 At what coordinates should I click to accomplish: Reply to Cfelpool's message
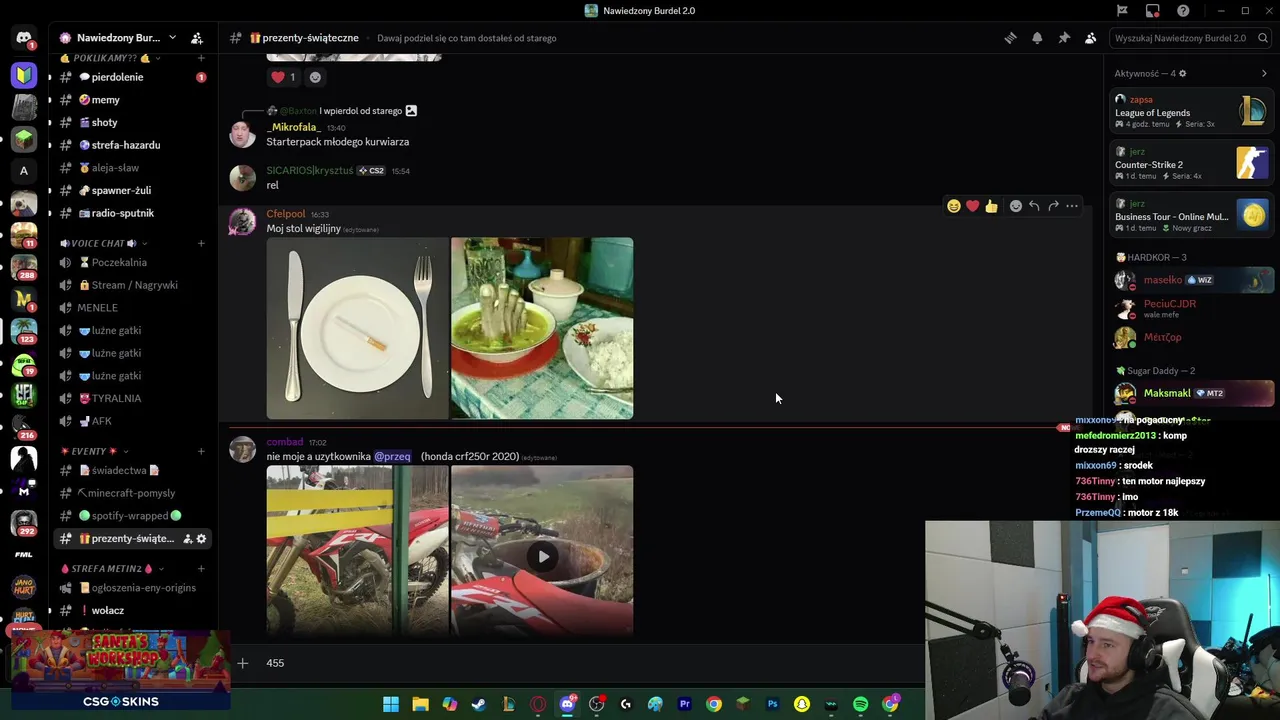pyautogui.click(x=1034, y=206)
